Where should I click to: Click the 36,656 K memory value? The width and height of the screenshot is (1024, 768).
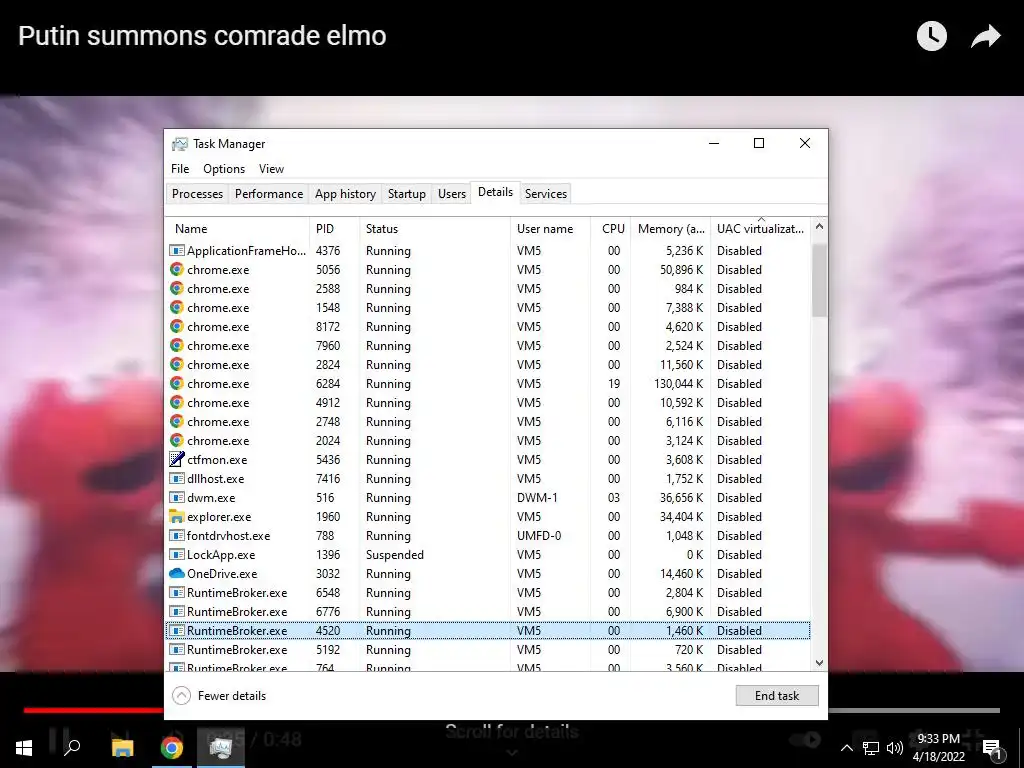[681, 497]
